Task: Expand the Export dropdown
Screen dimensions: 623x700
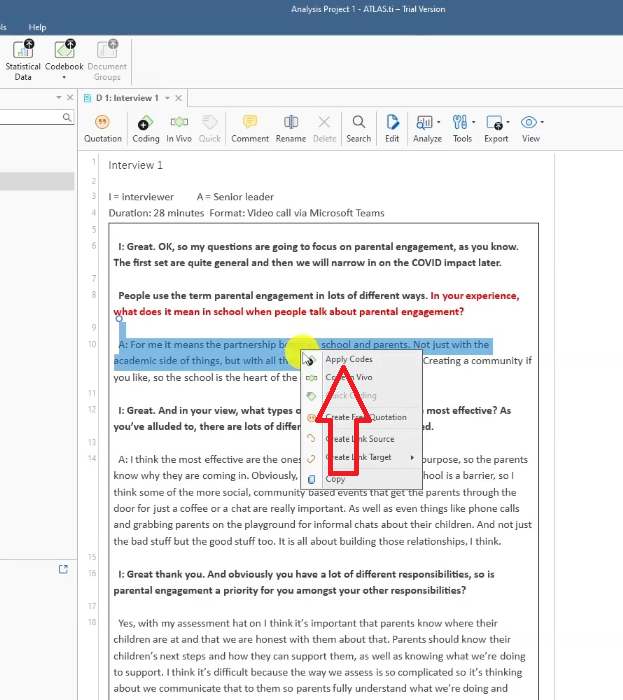Action: 496,128
